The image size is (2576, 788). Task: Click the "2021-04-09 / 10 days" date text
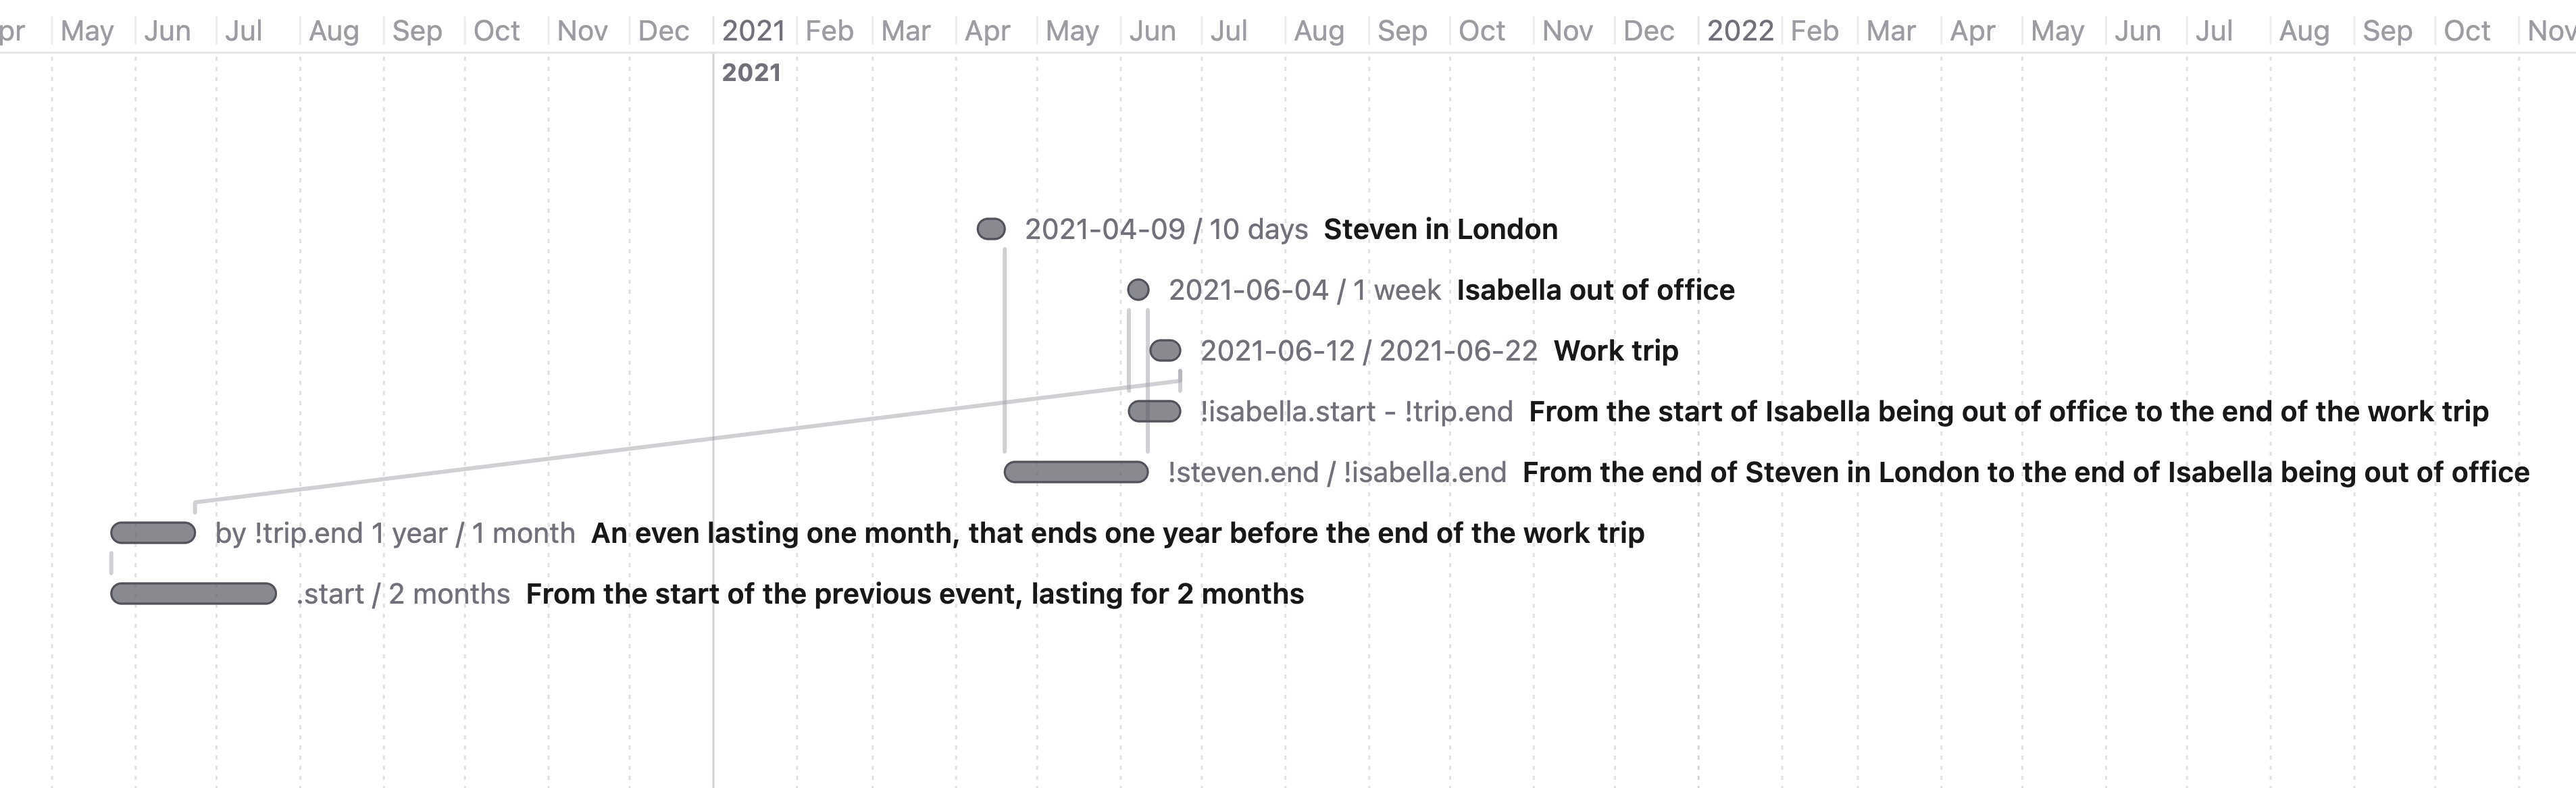click(x=1166, y=229)
